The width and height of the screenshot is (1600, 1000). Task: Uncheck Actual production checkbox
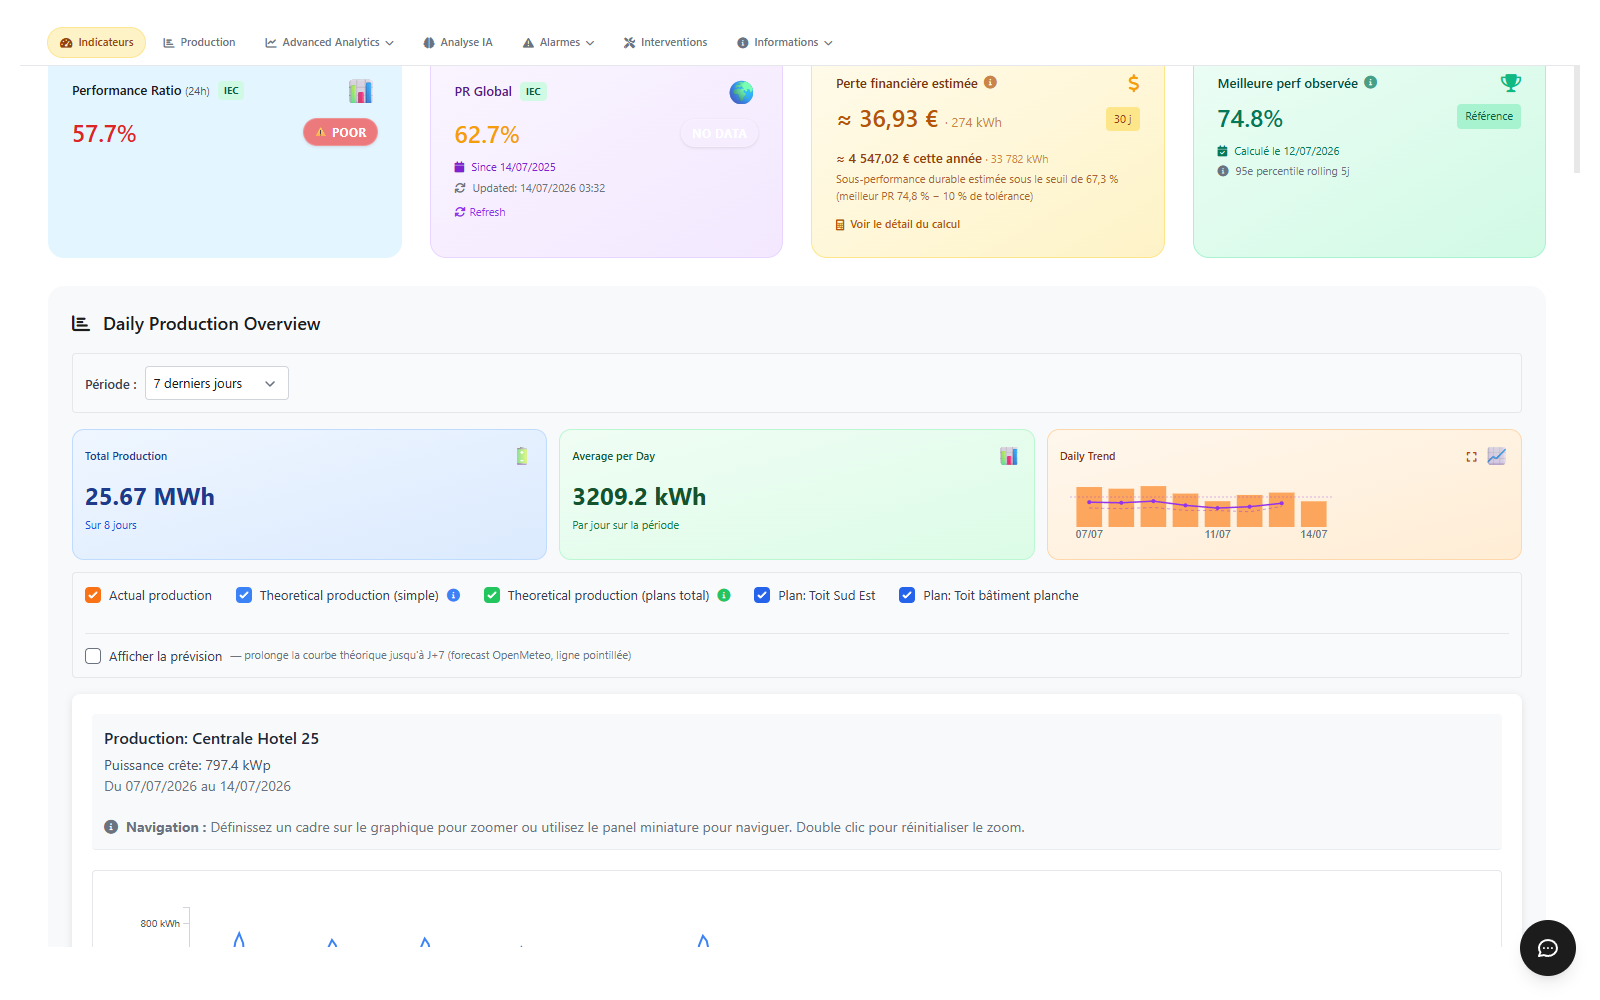pos(93,595)
